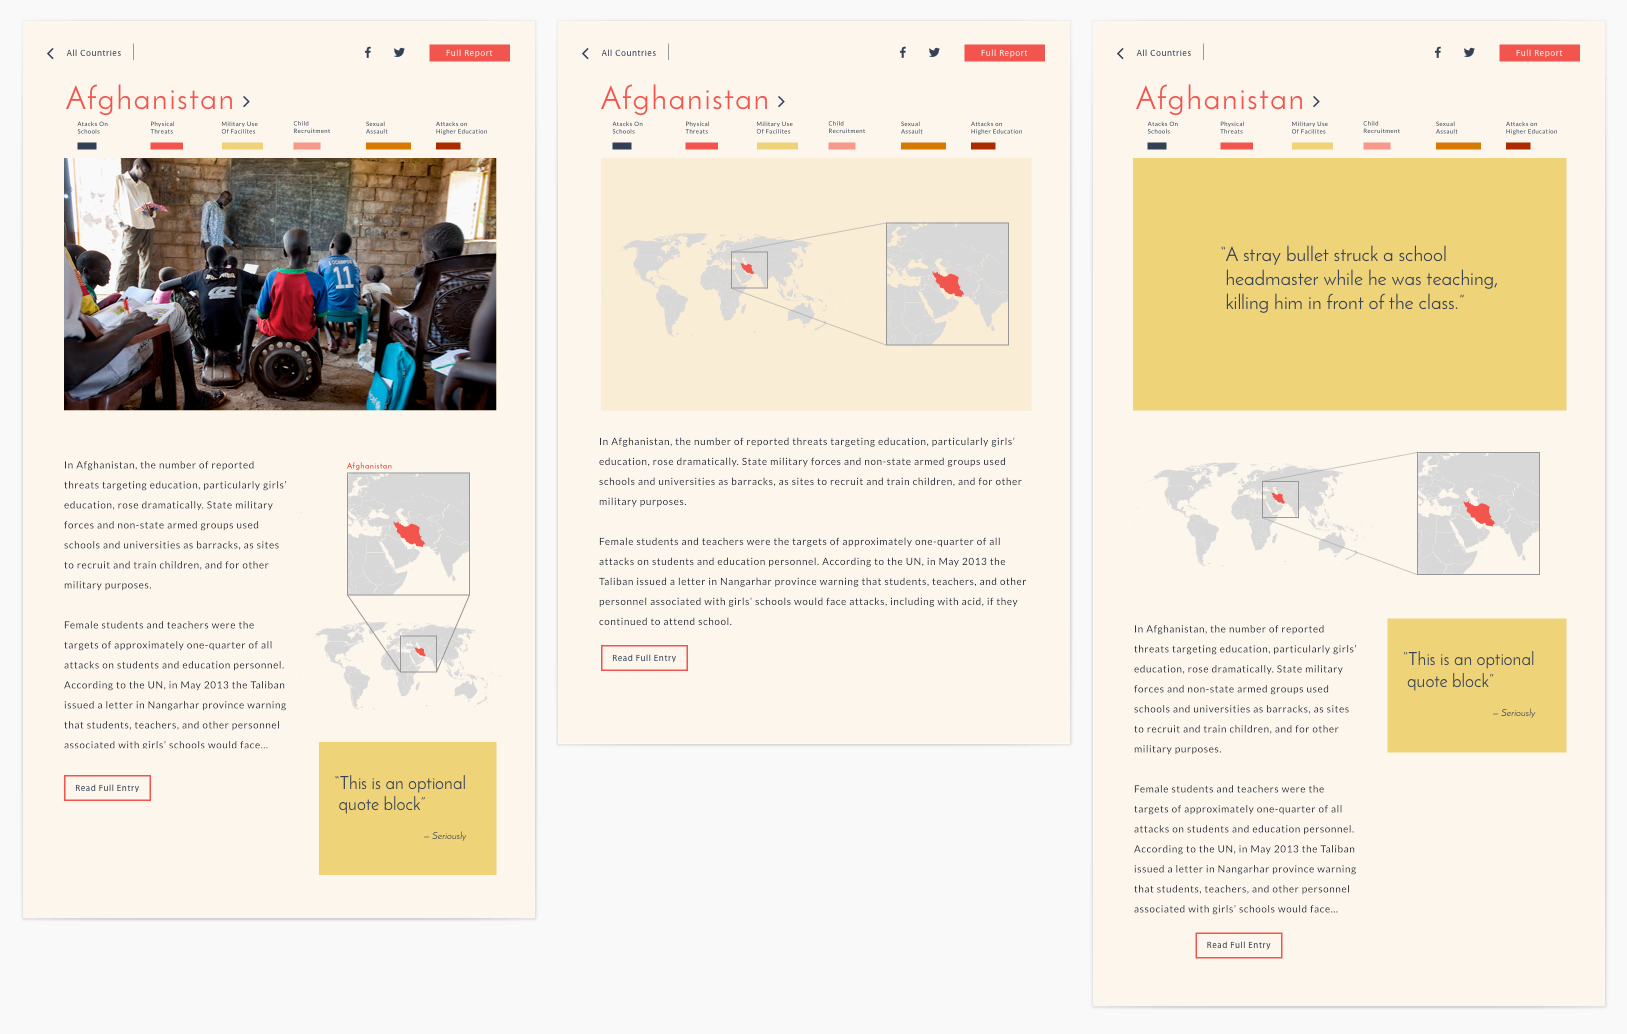Click Afghanistan title in large-map mockup
The width and height of the screenshot is (1627, 1034).
685,100
